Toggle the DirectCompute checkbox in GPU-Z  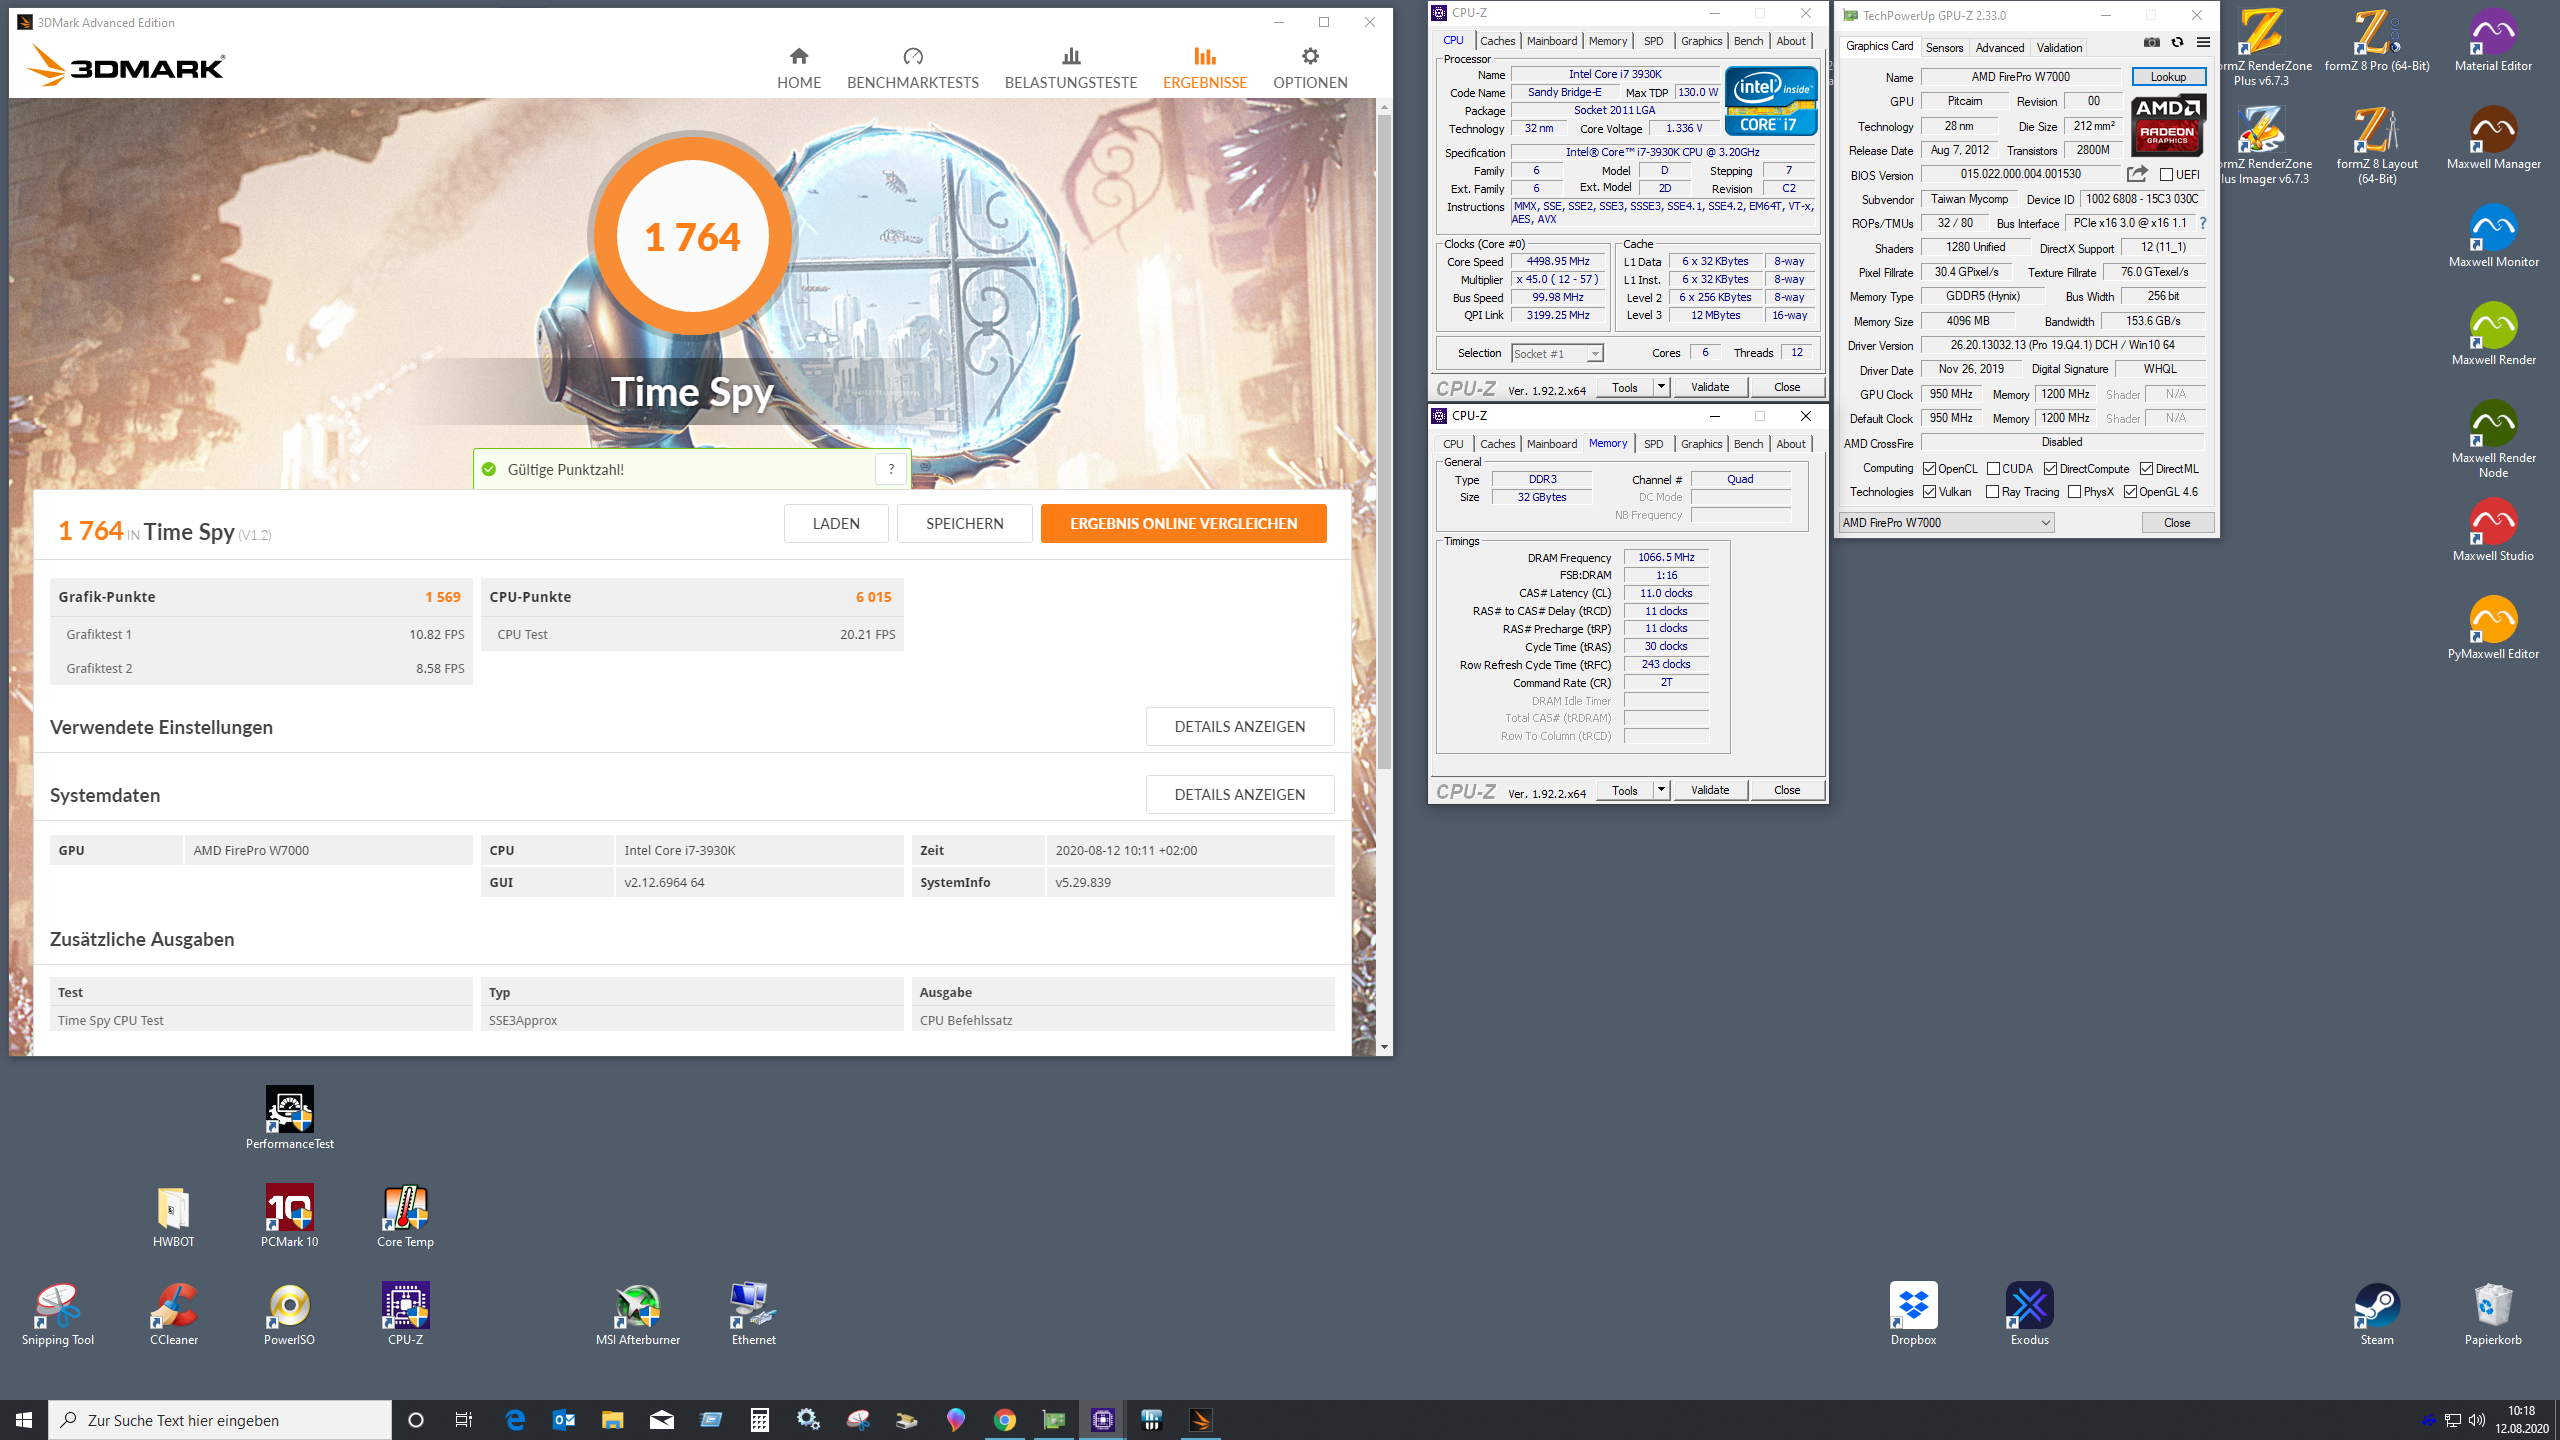[x=2050, y=469]
